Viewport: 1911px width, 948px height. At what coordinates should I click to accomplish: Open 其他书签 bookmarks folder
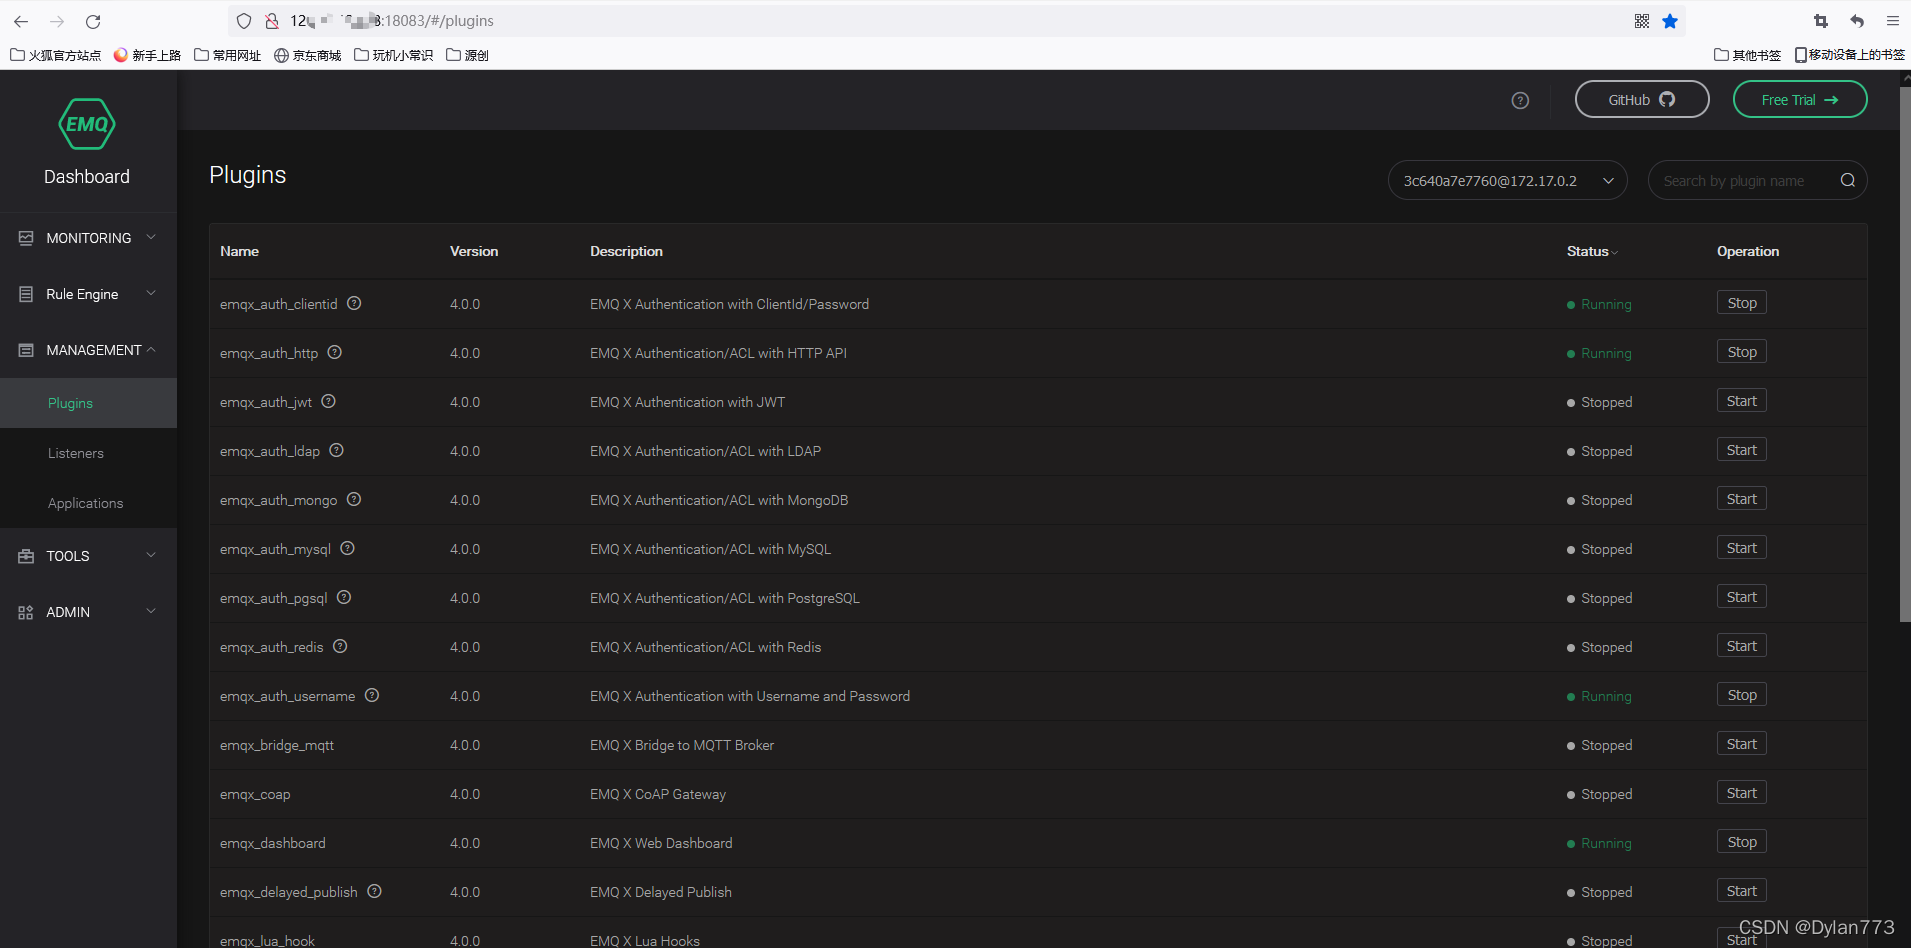[1747, 55]
